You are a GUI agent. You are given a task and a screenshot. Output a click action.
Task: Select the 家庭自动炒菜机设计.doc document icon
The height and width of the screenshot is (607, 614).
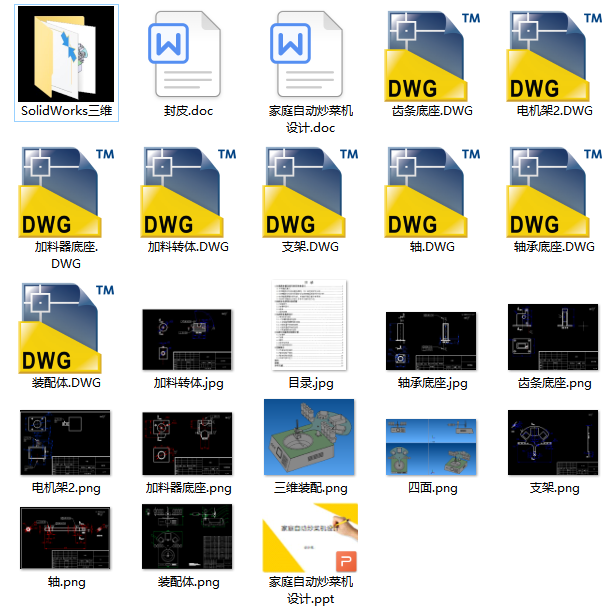(307, 54)
